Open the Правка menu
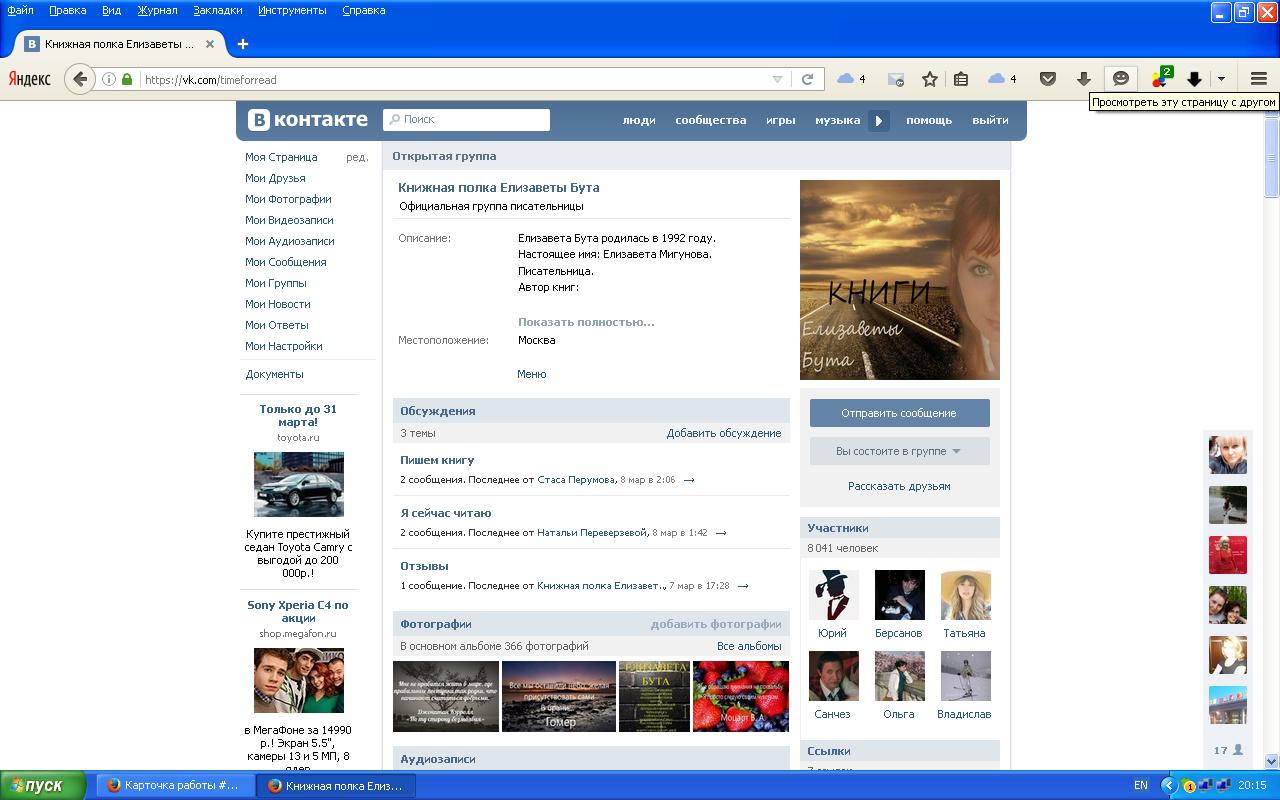The width and height of the screenshot is (1280, 800). click(67, 10)
